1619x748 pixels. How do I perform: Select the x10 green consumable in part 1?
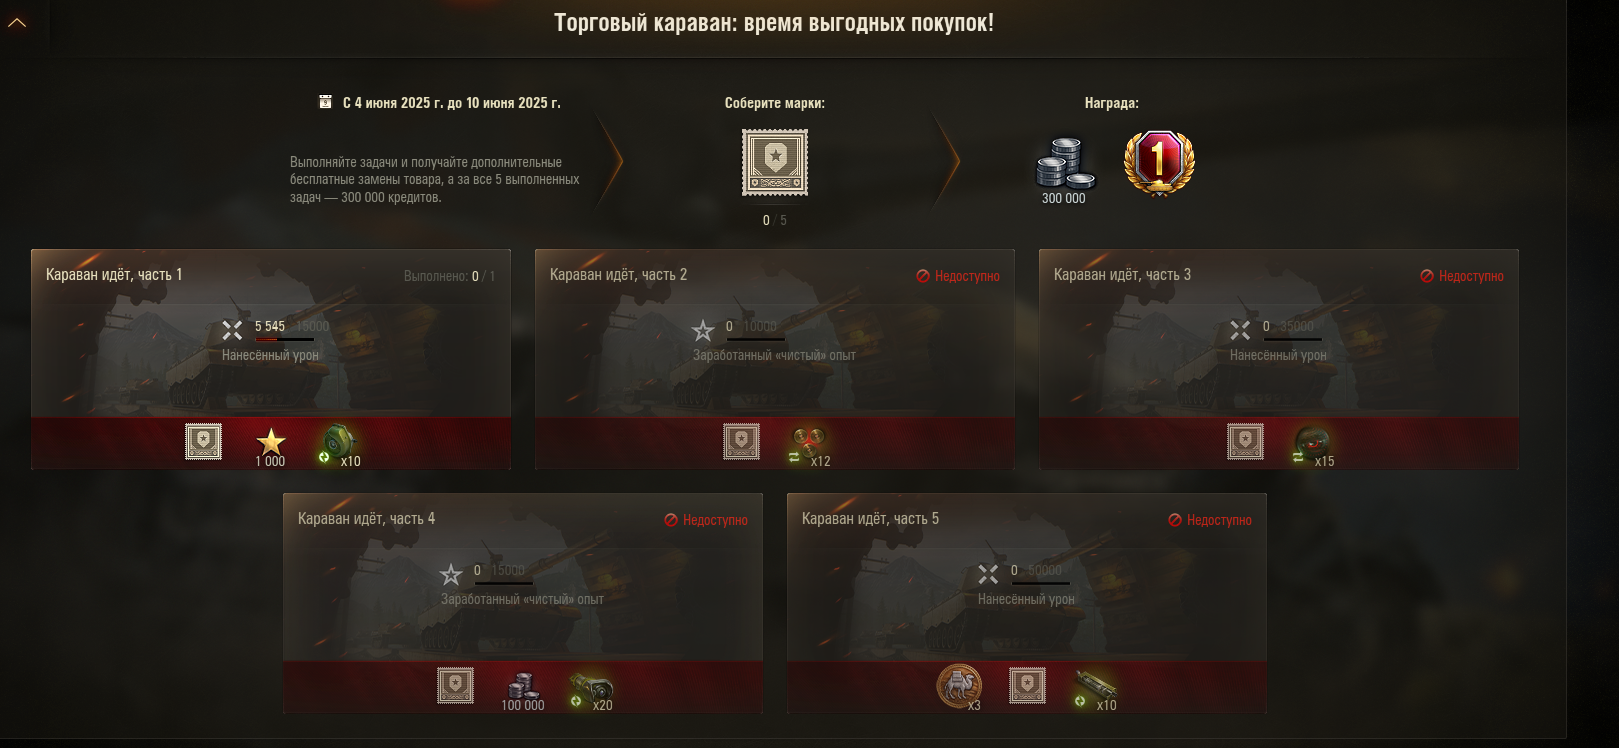[339, 443]
